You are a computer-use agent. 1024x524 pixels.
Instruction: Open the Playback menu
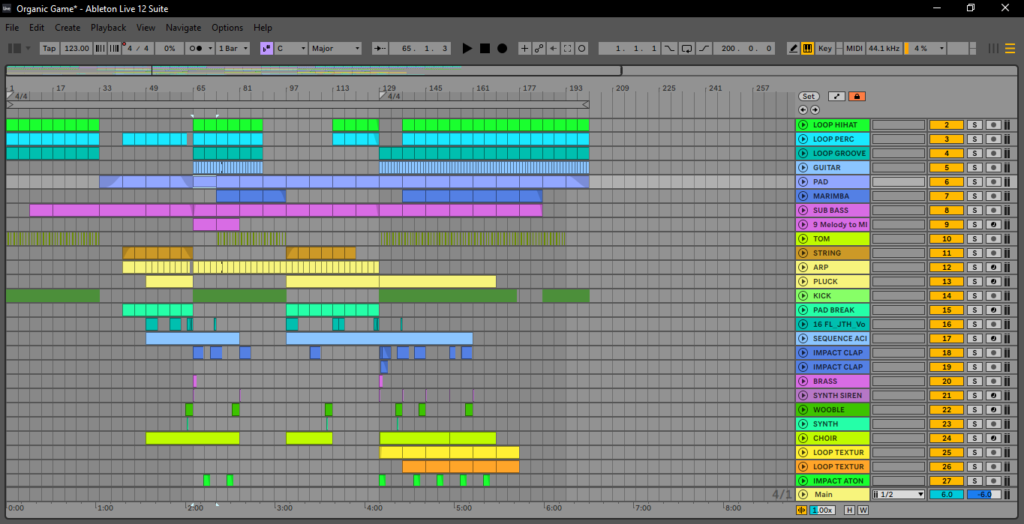coord(108,28)
